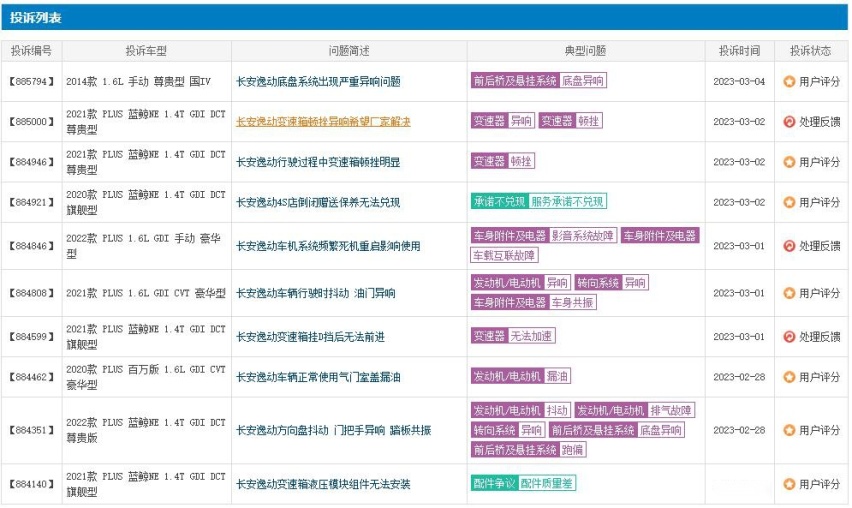Open complaint 长安逸动车辆正常使用气门室盖漏油
Screen dimensions: 852x508
pyautogui.click(x=318, y=377)
